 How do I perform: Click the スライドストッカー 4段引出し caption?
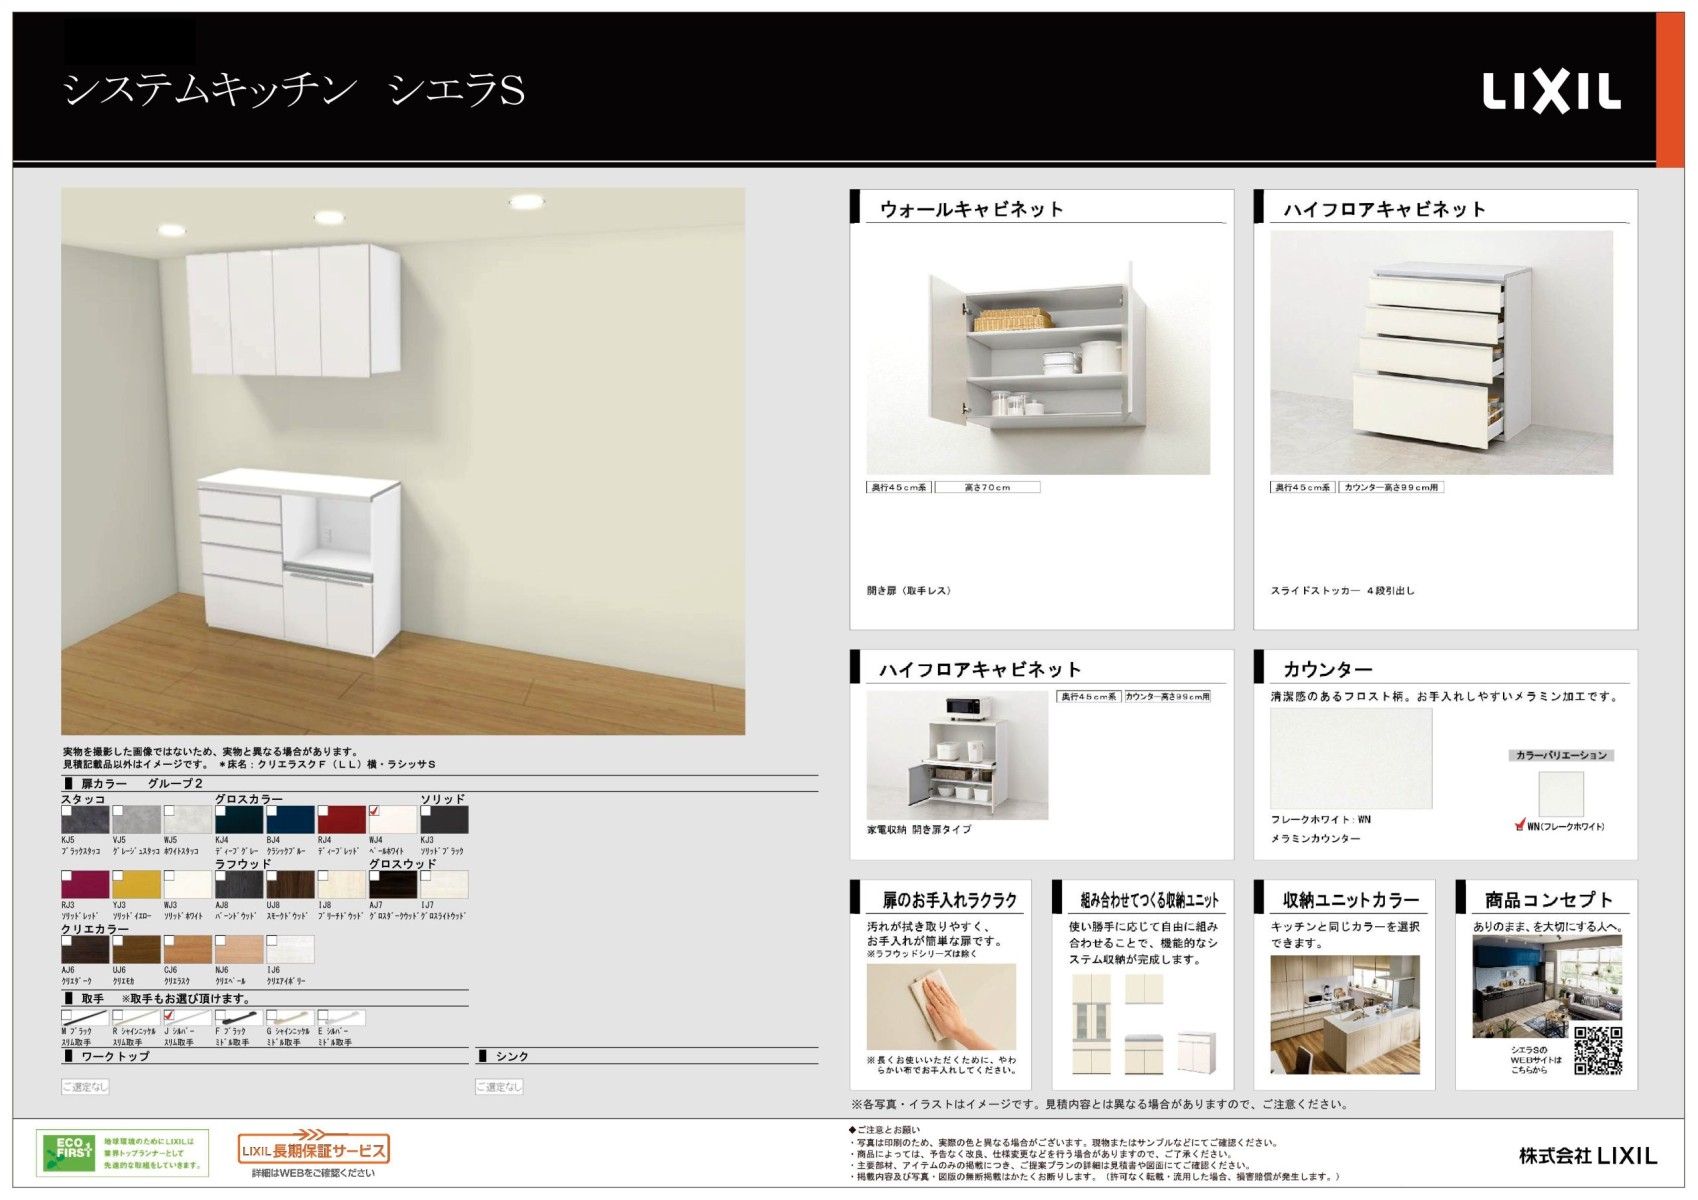point(1342,591)
